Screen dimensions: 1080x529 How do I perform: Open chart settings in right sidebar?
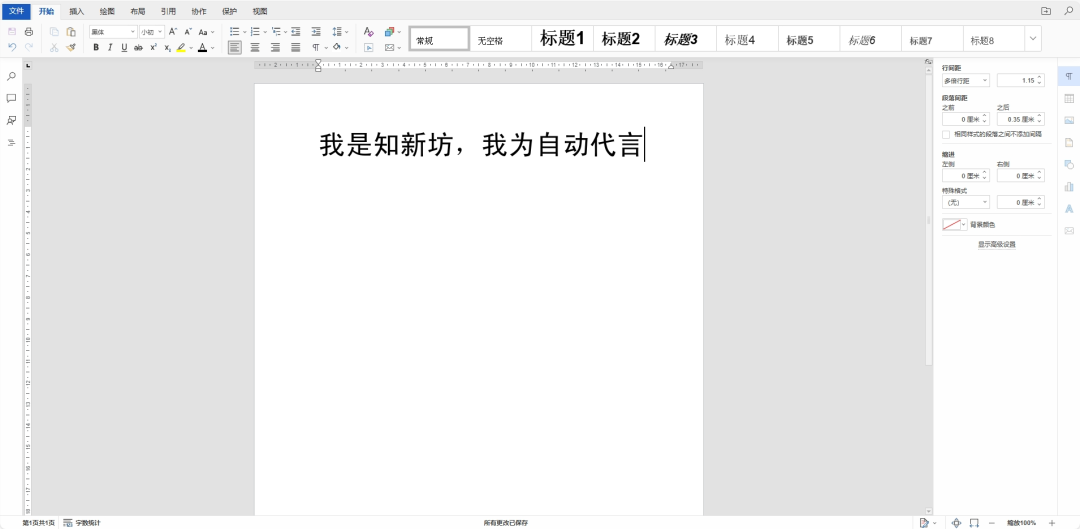pyautogui.click(x=1069, y=187)
